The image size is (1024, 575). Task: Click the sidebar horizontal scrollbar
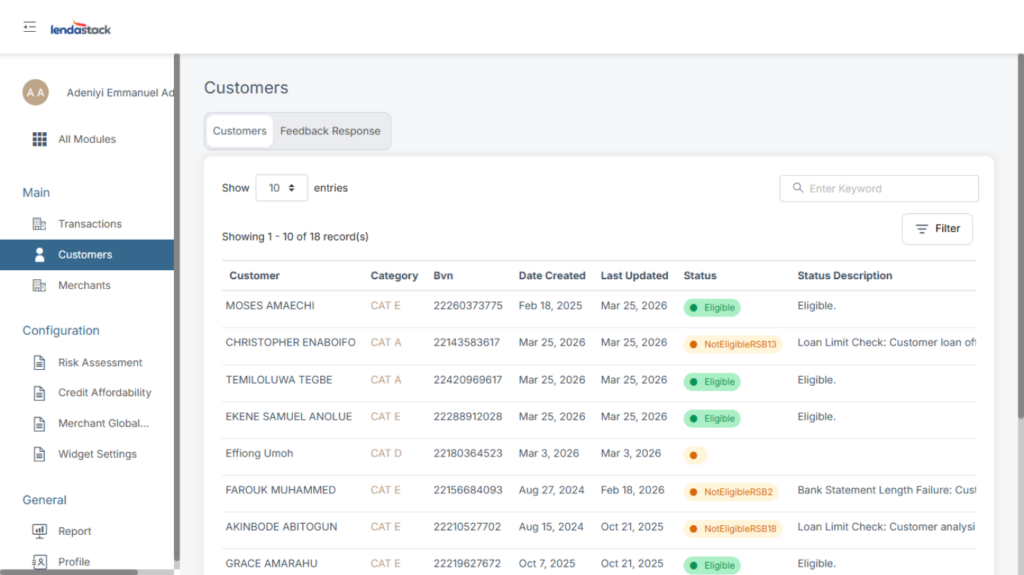tap(68, 572)
